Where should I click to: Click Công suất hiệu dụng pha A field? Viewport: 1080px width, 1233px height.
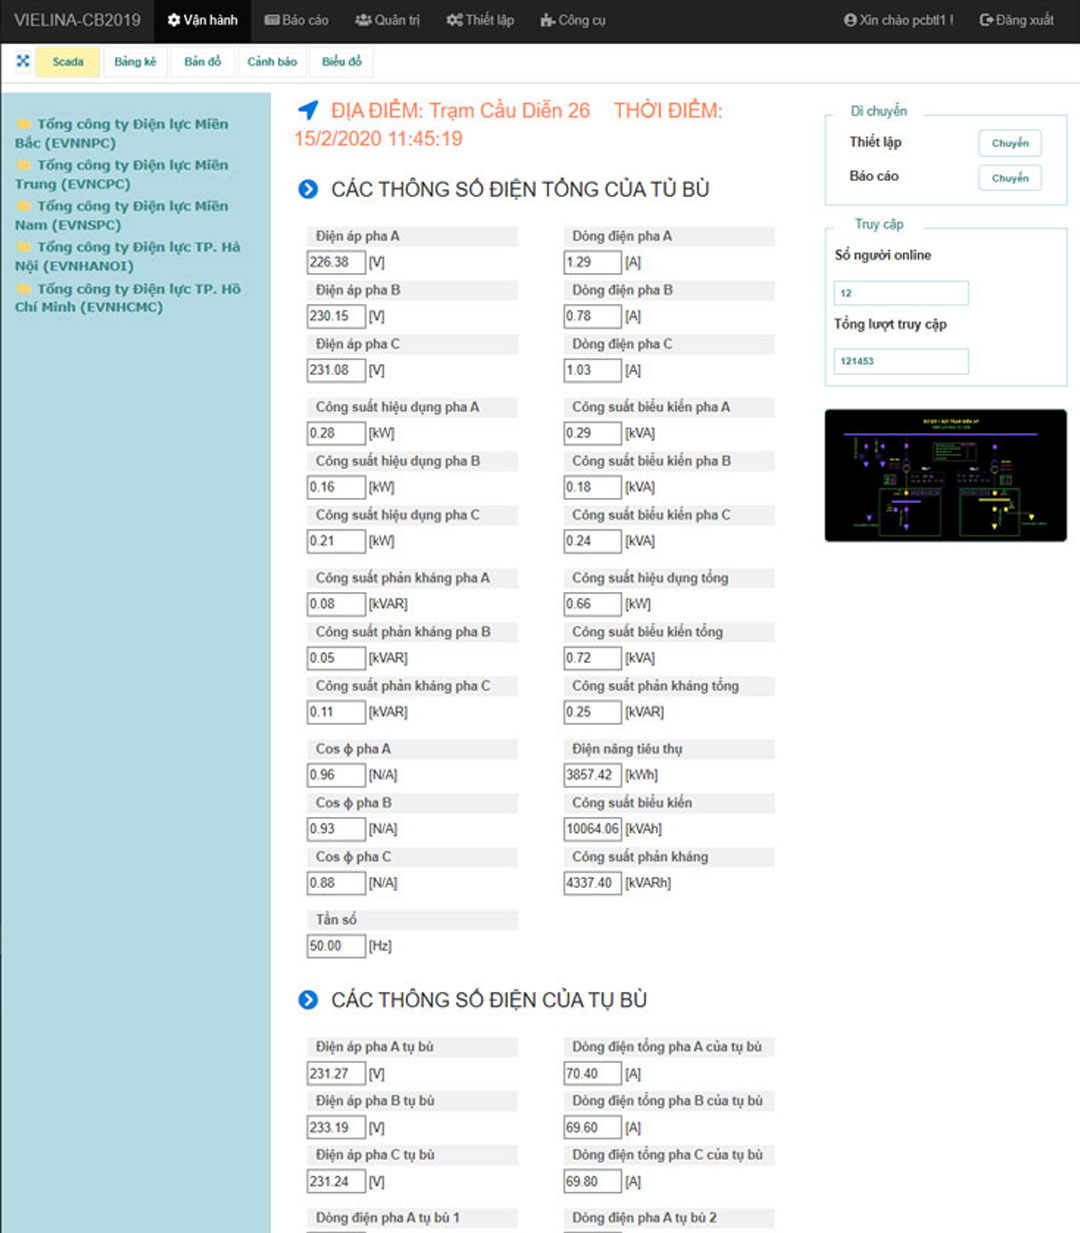point(336,433)
